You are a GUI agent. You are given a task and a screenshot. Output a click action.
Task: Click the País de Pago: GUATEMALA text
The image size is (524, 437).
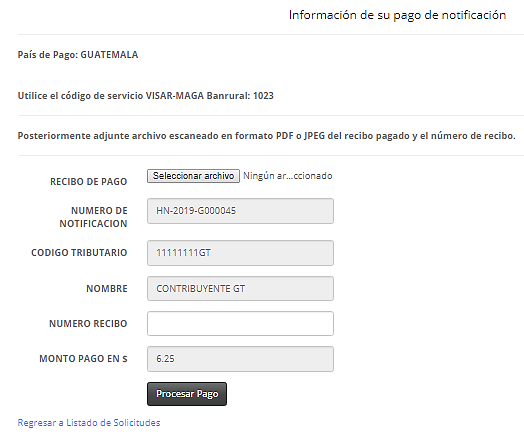pyautogui.click(x=78, y=54)
